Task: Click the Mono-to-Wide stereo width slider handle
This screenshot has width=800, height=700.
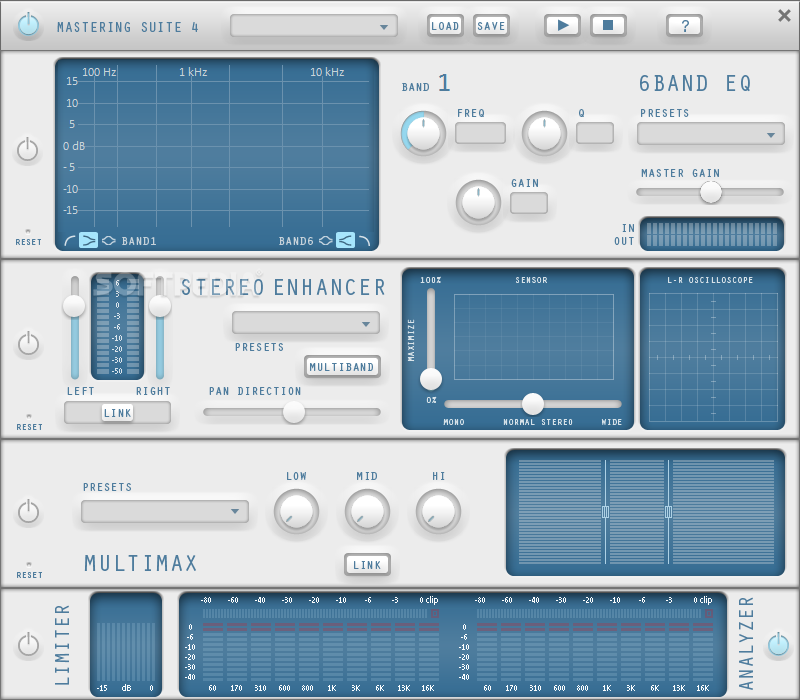Action: [x=533, y=404]
